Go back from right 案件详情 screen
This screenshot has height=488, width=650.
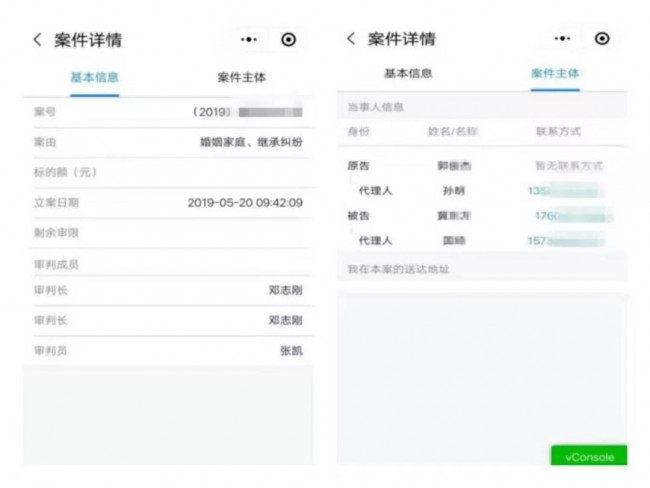pos(351,39)
